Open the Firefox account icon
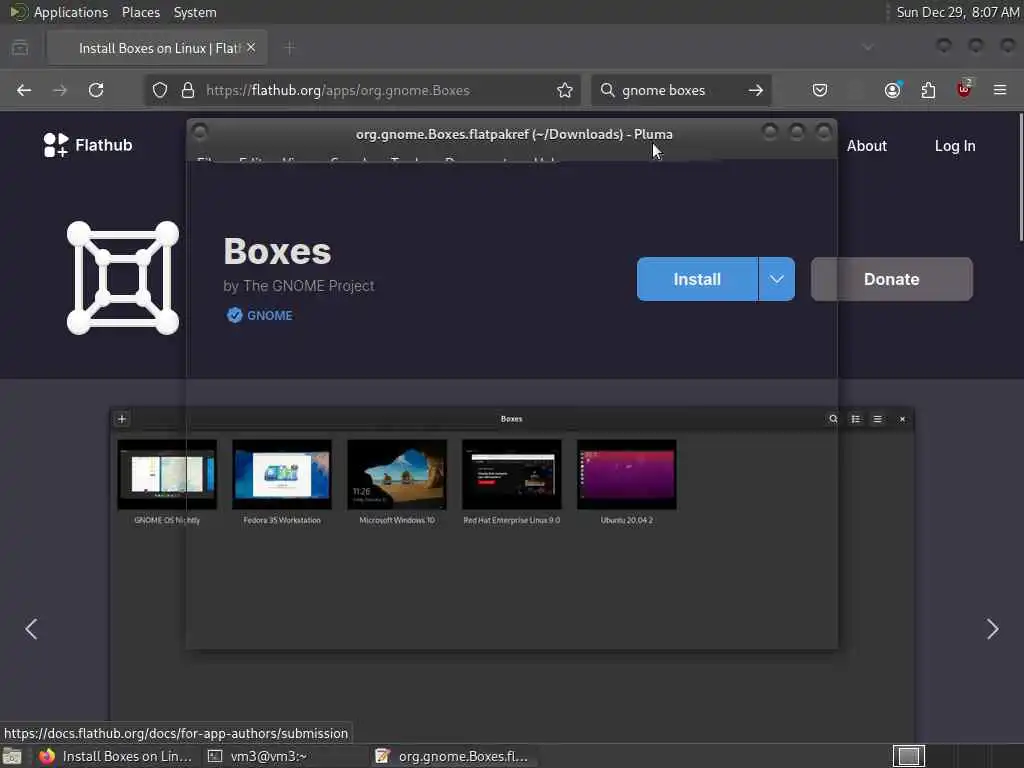The height and width of the screenshot is (768, 1024). [893, 90]
